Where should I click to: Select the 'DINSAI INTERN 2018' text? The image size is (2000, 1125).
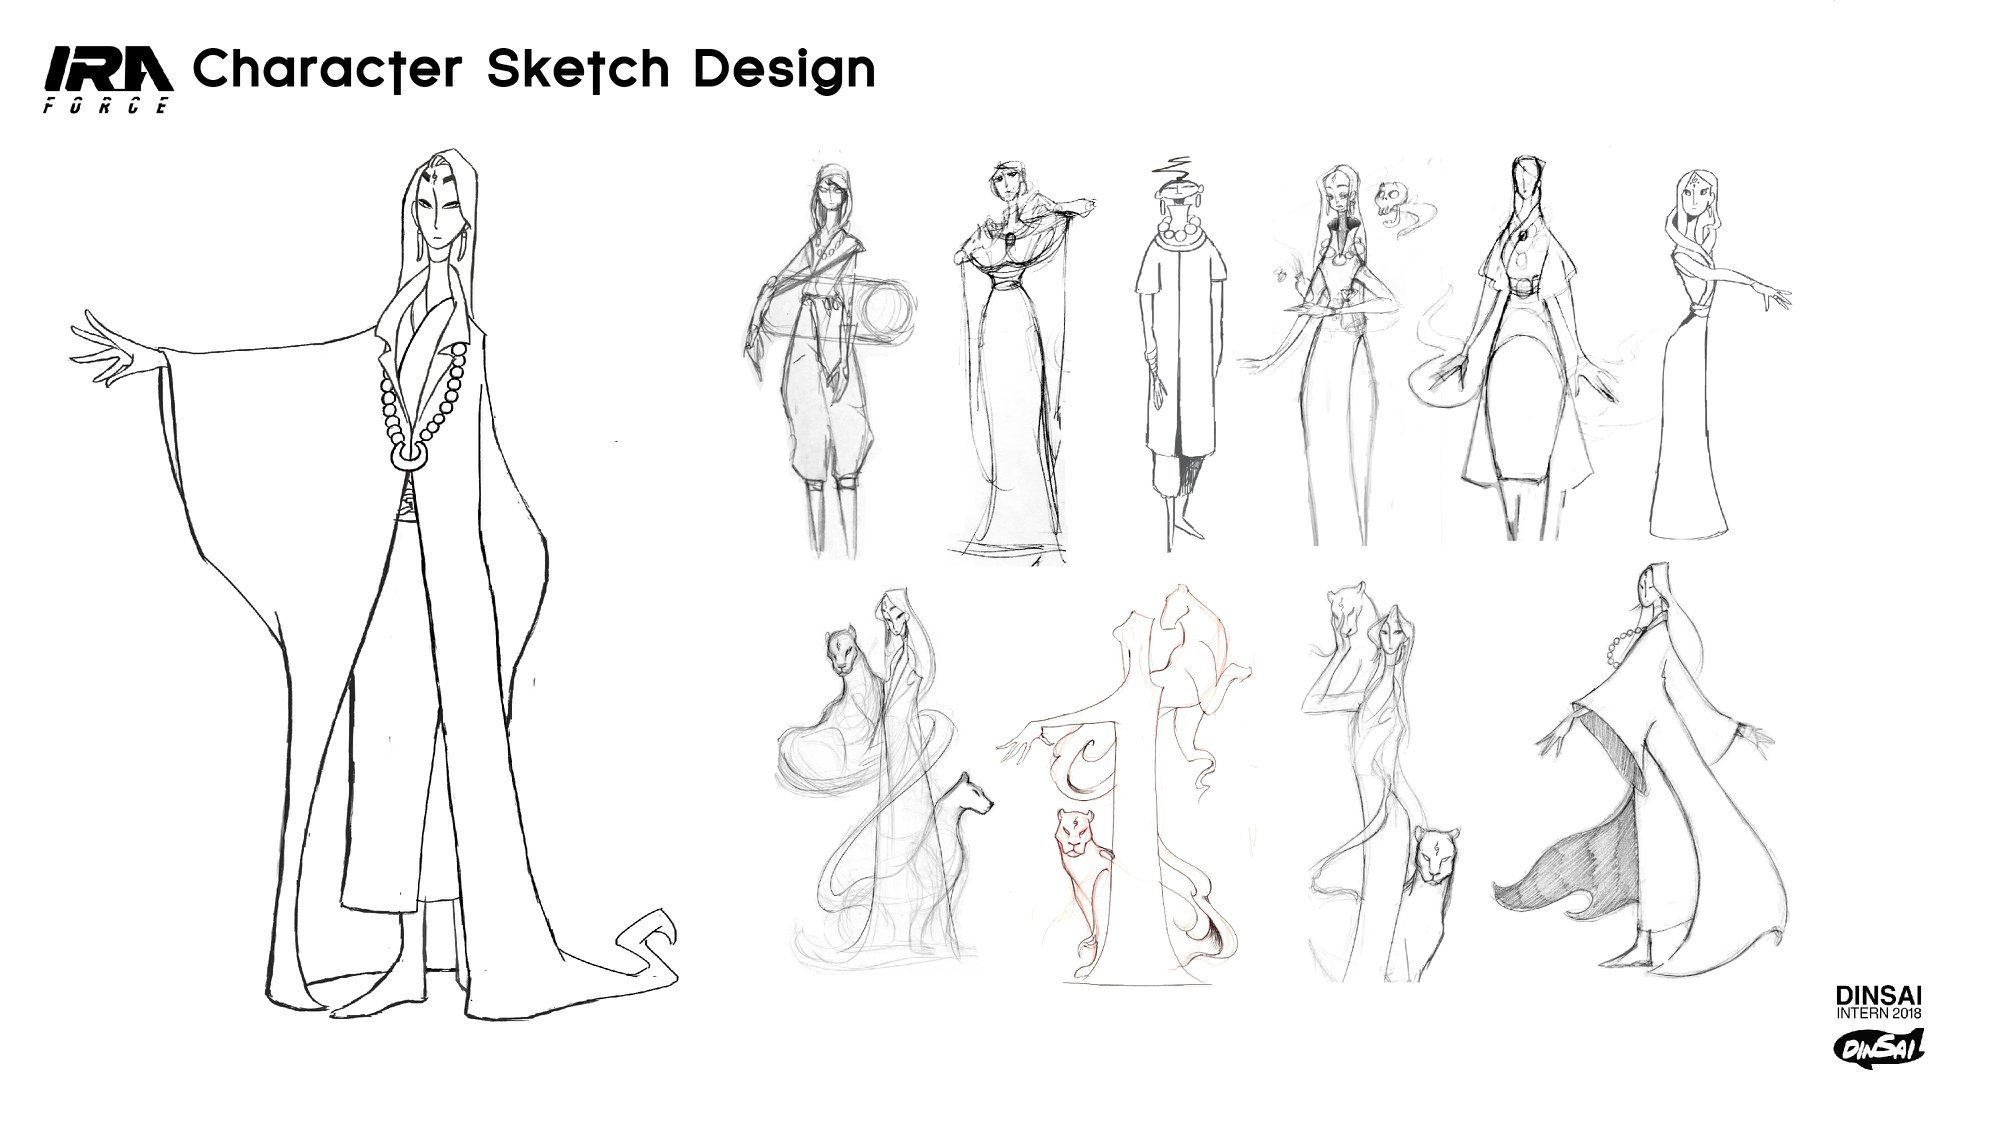tap(1879, 1003)
